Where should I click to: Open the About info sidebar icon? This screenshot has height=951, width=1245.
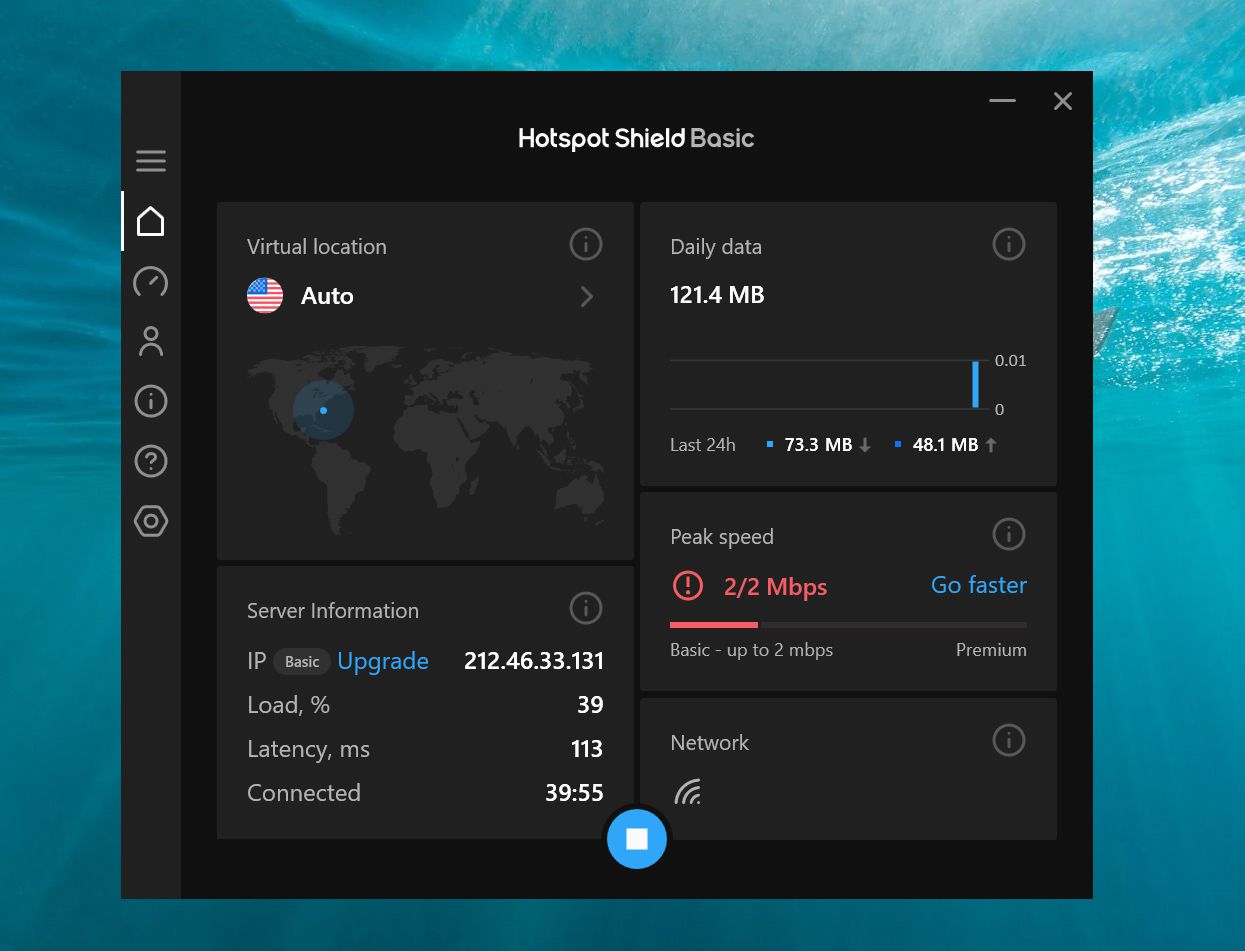pos(151,401)
